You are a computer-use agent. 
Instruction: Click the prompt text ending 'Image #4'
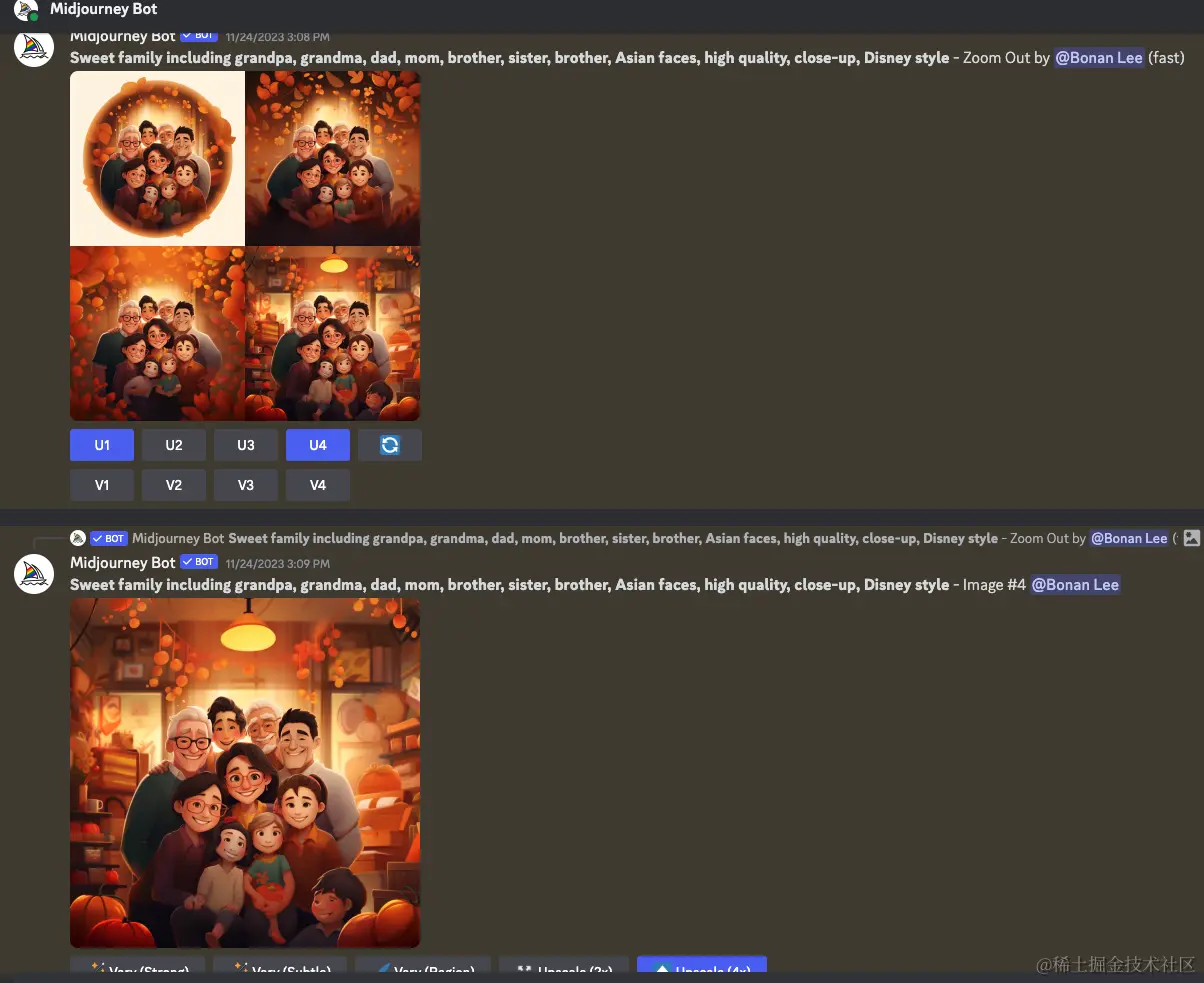[x=548, y=584]
